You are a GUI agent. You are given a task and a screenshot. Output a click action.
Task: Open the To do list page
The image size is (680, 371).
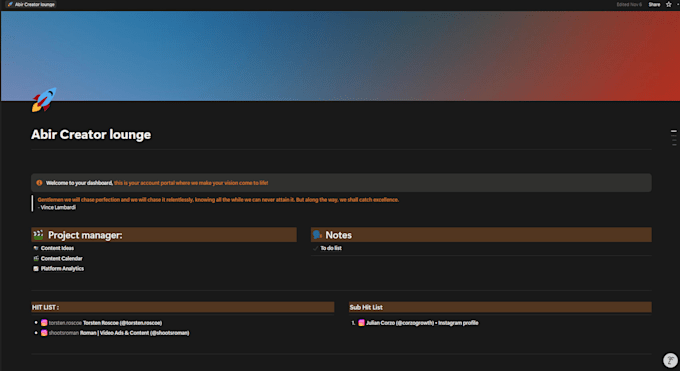(331, 248)
